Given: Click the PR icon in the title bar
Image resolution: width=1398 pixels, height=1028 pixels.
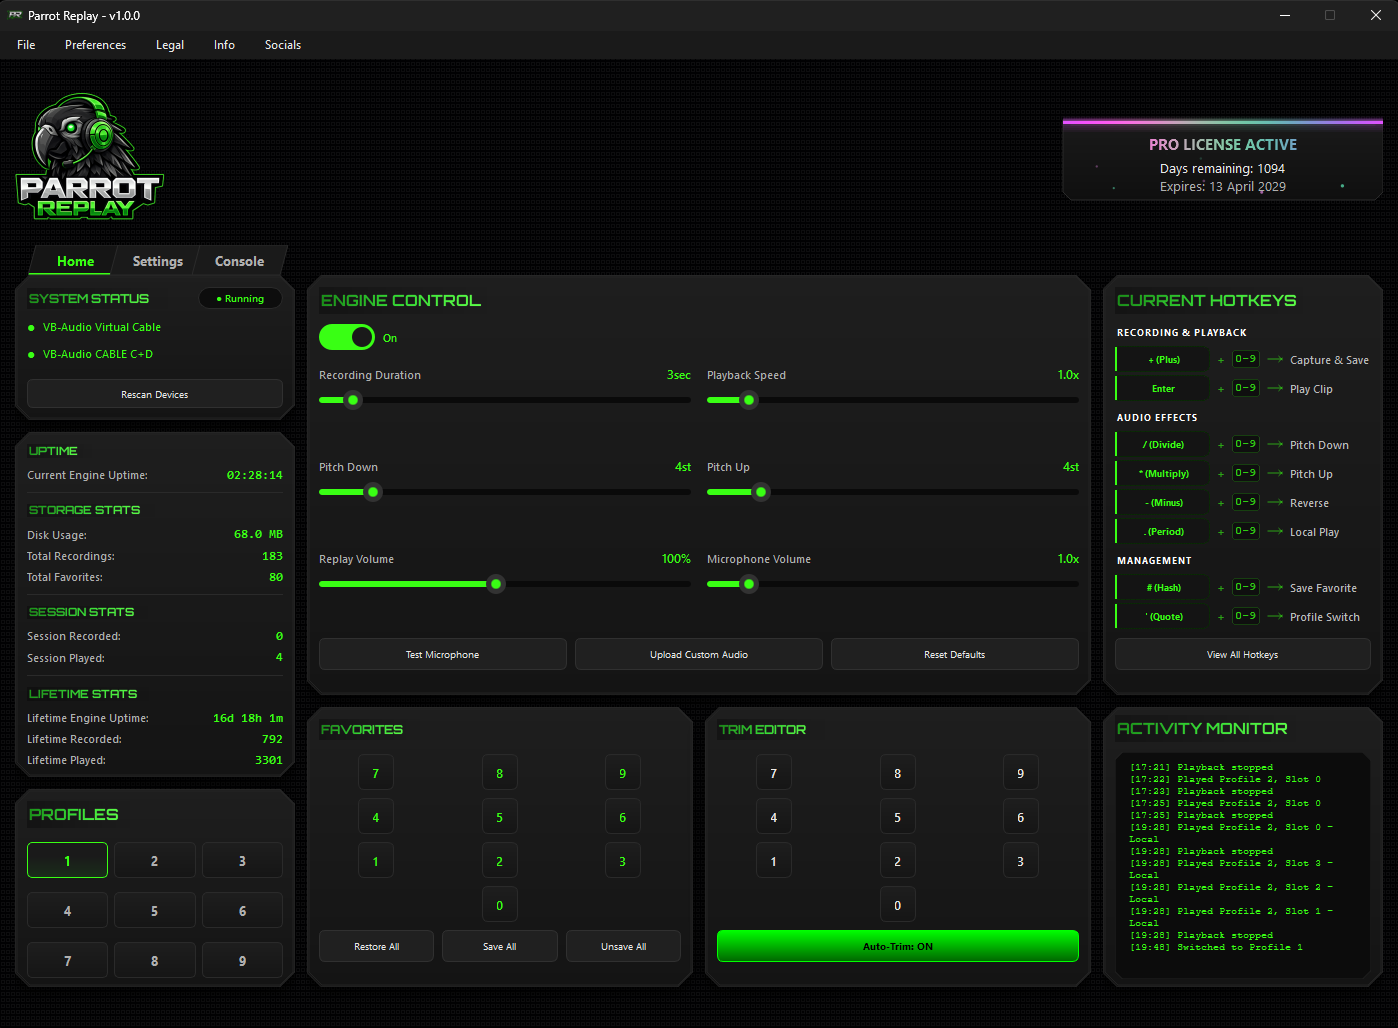Looking at the screenshot, I should click(x=14, y=15).
